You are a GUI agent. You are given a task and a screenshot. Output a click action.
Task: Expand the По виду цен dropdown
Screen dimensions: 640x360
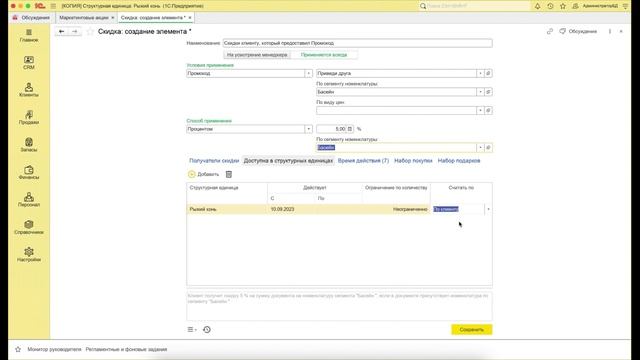pos(480,111)
